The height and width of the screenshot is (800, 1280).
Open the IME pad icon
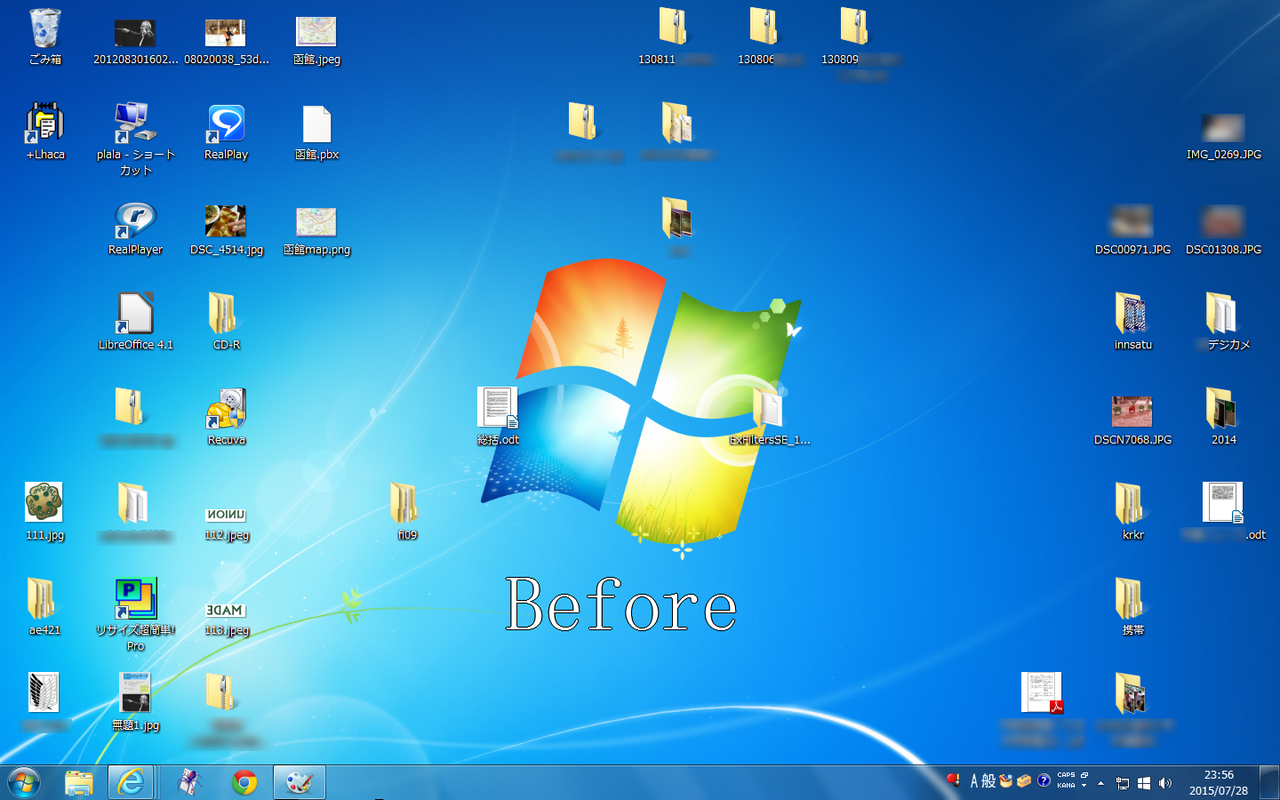point(1006,781)
